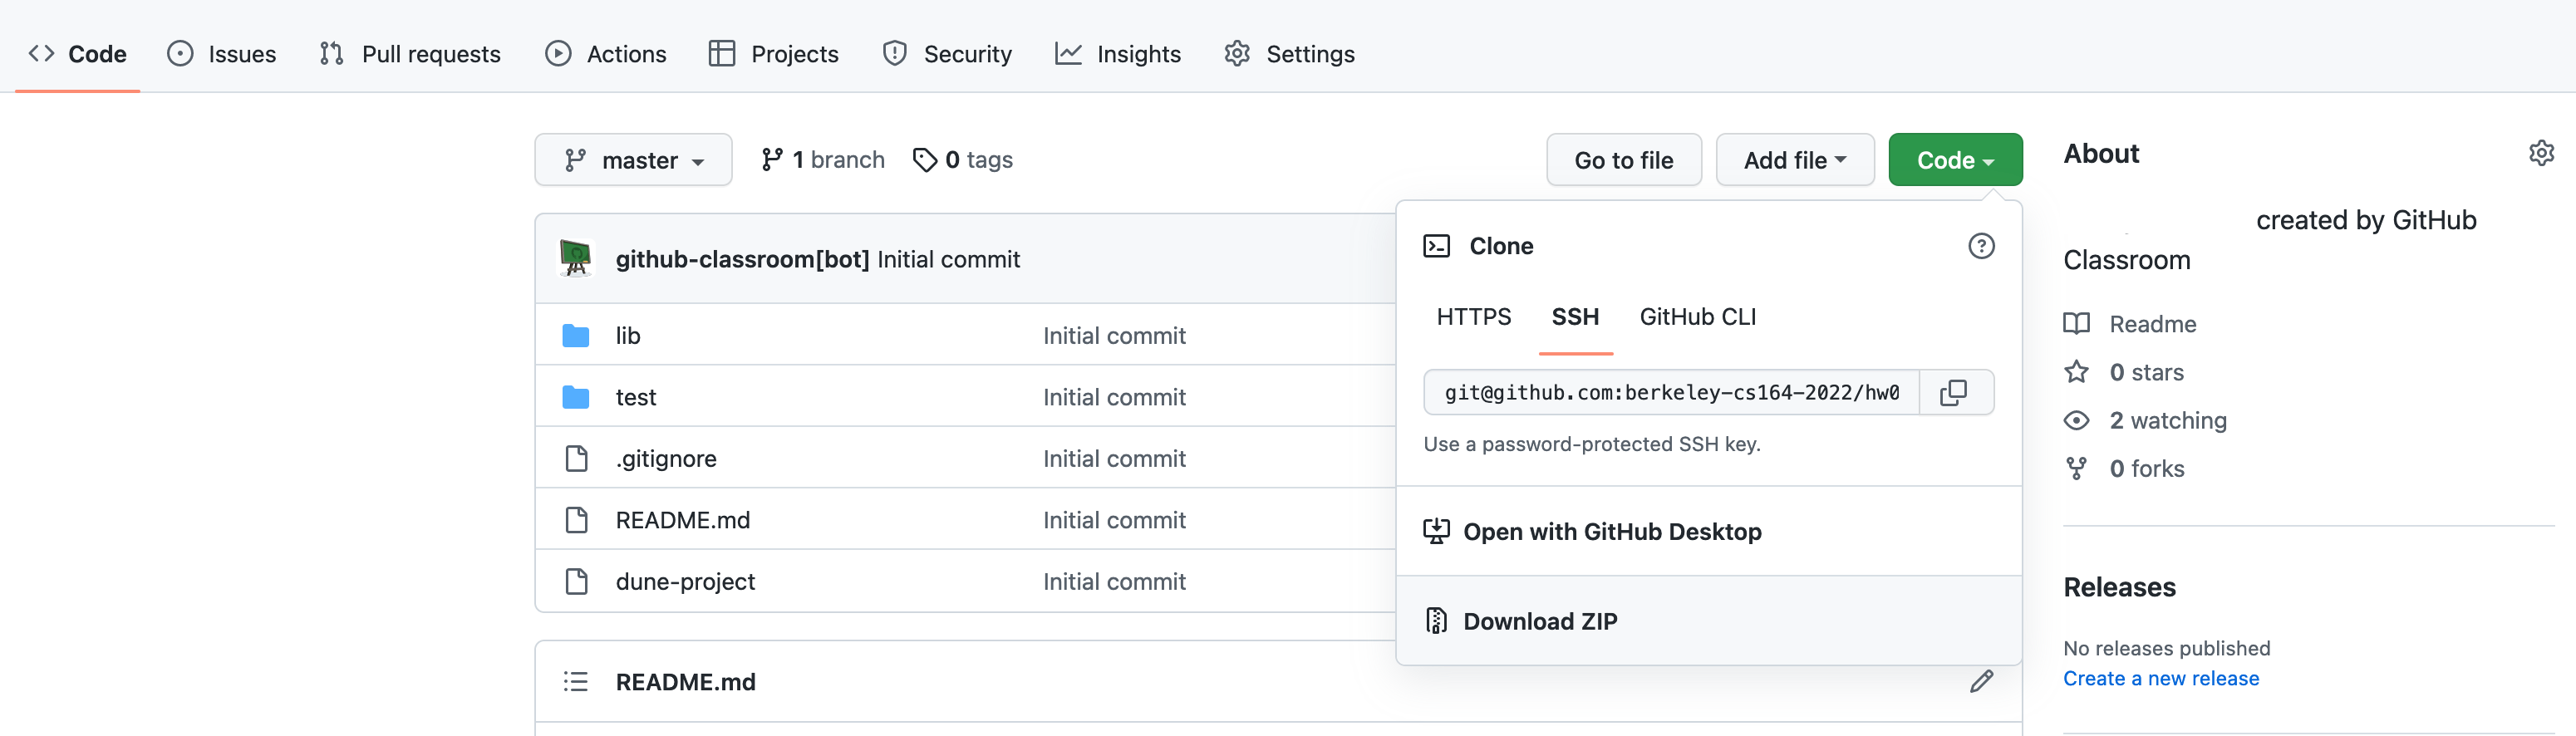Click the GitHub Desktop download icon
2576x736 pixels.
(1436, 531)
